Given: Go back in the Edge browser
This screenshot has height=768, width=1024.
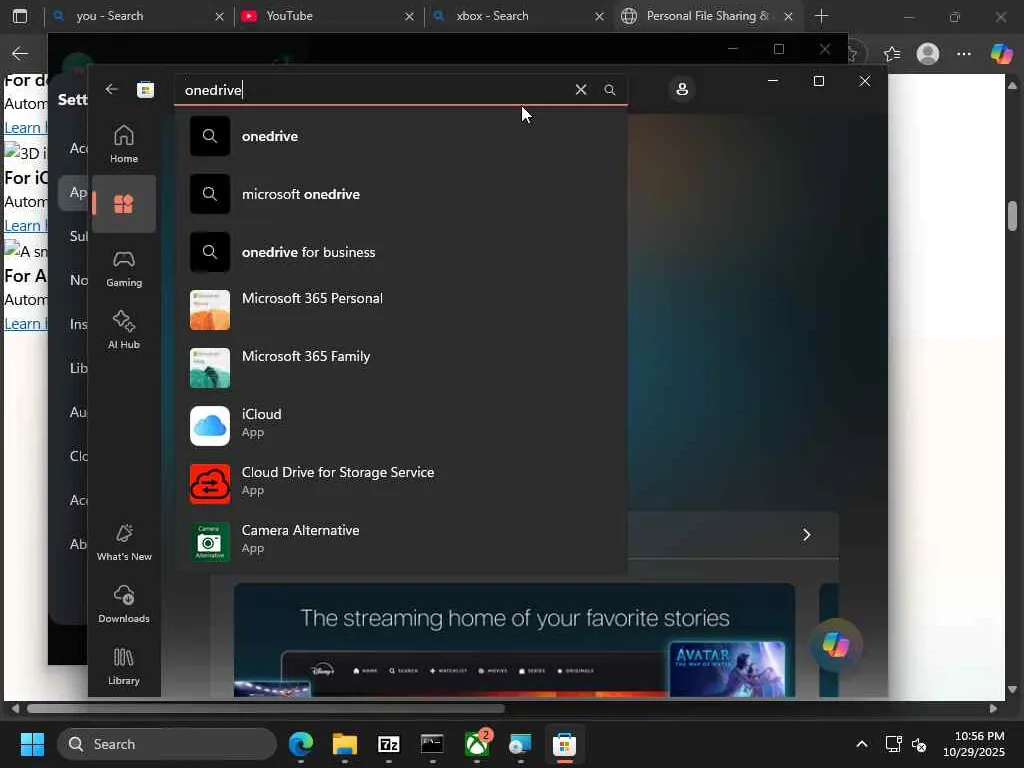Looking at the screenshot, I should [x=20, y=54].
